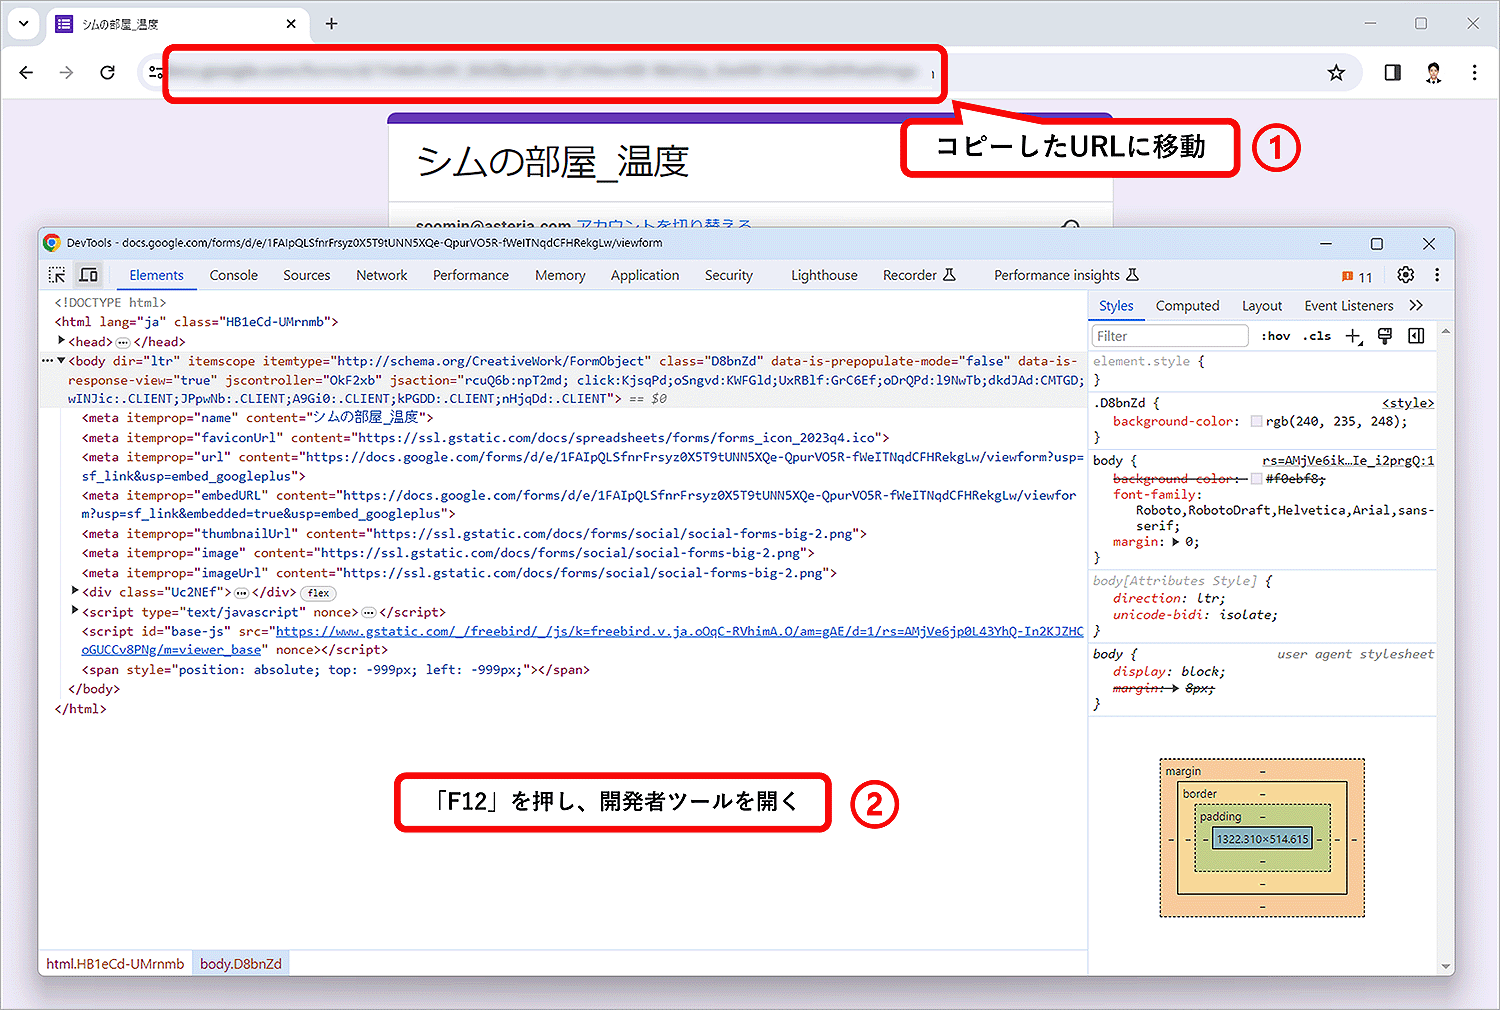The image size is (1500, 1010).
Task: Switch to the Performance panel tab
Action: click(471, 275)
